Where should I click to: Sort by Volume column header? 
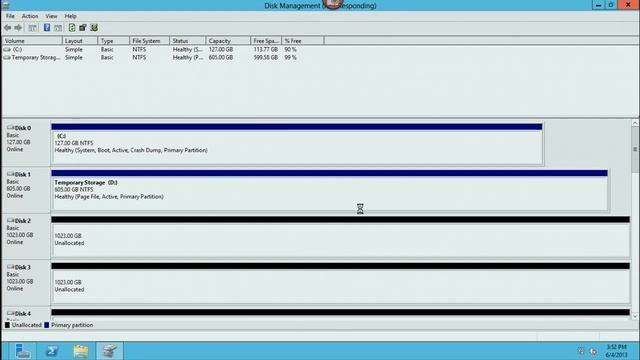(32, 41)
